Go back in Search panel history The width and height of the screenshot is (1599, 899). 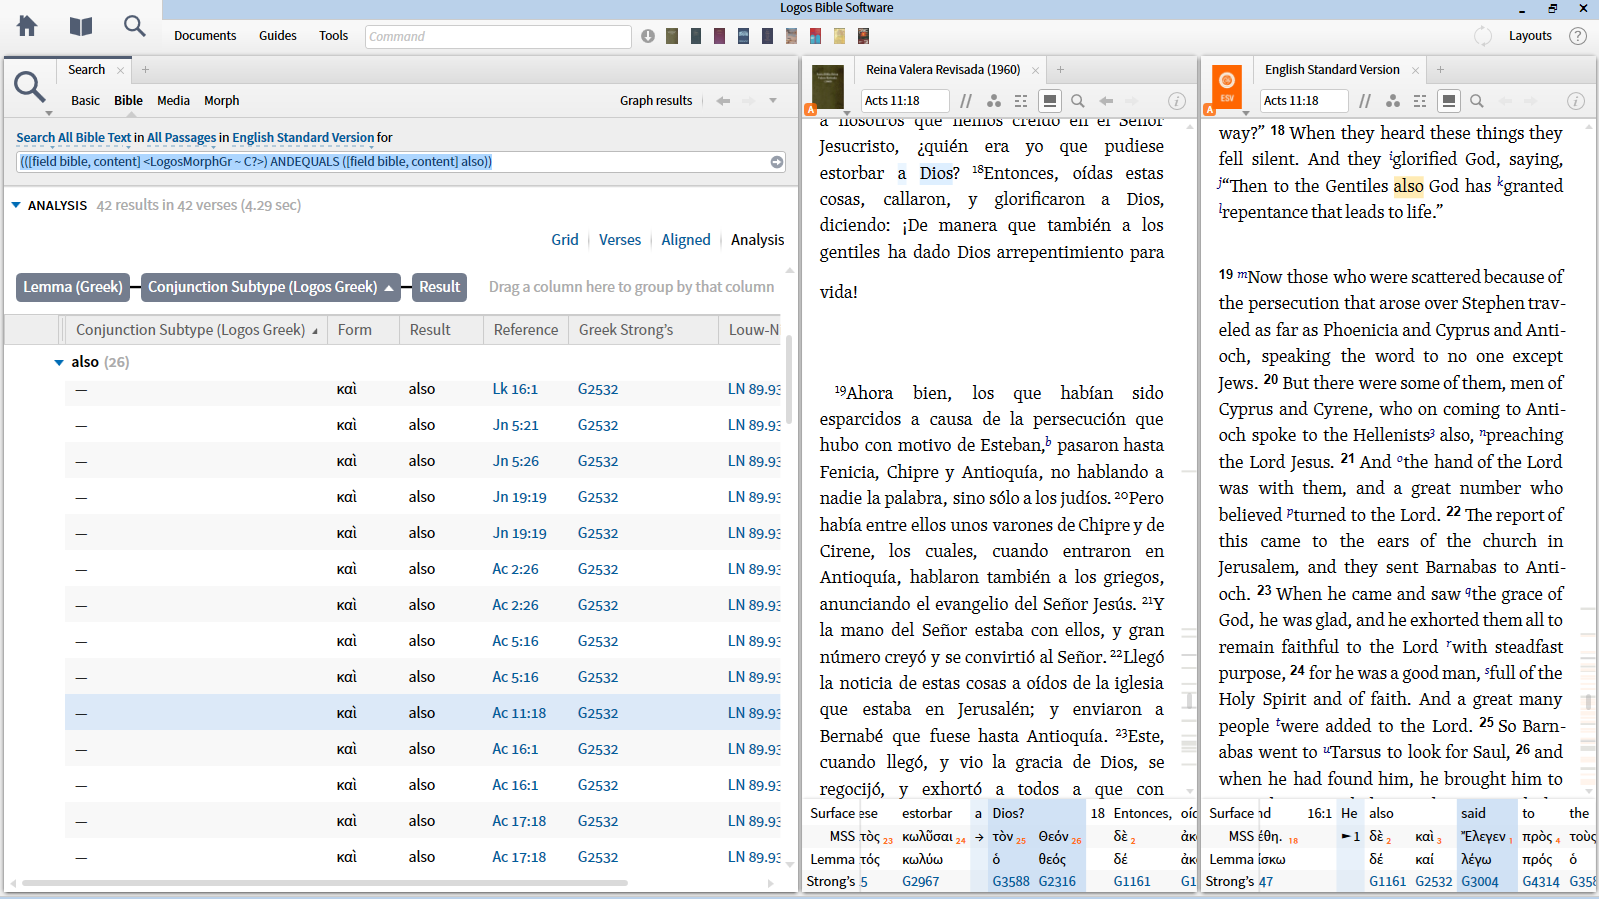(x=723, y=101)
